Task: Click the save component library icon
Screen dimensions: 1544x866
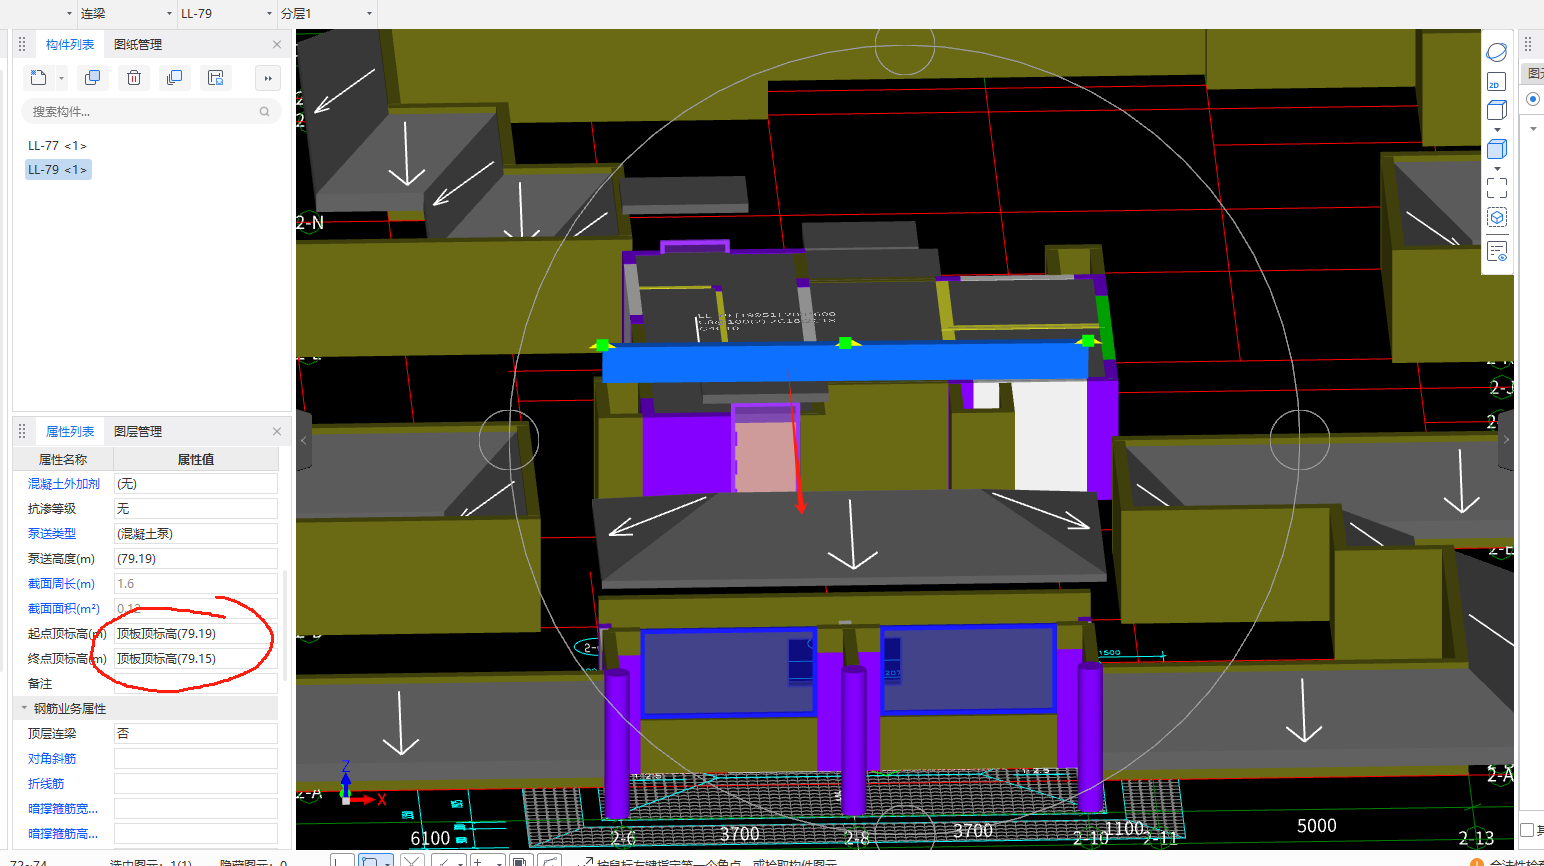Action: (x=215, y=78)
